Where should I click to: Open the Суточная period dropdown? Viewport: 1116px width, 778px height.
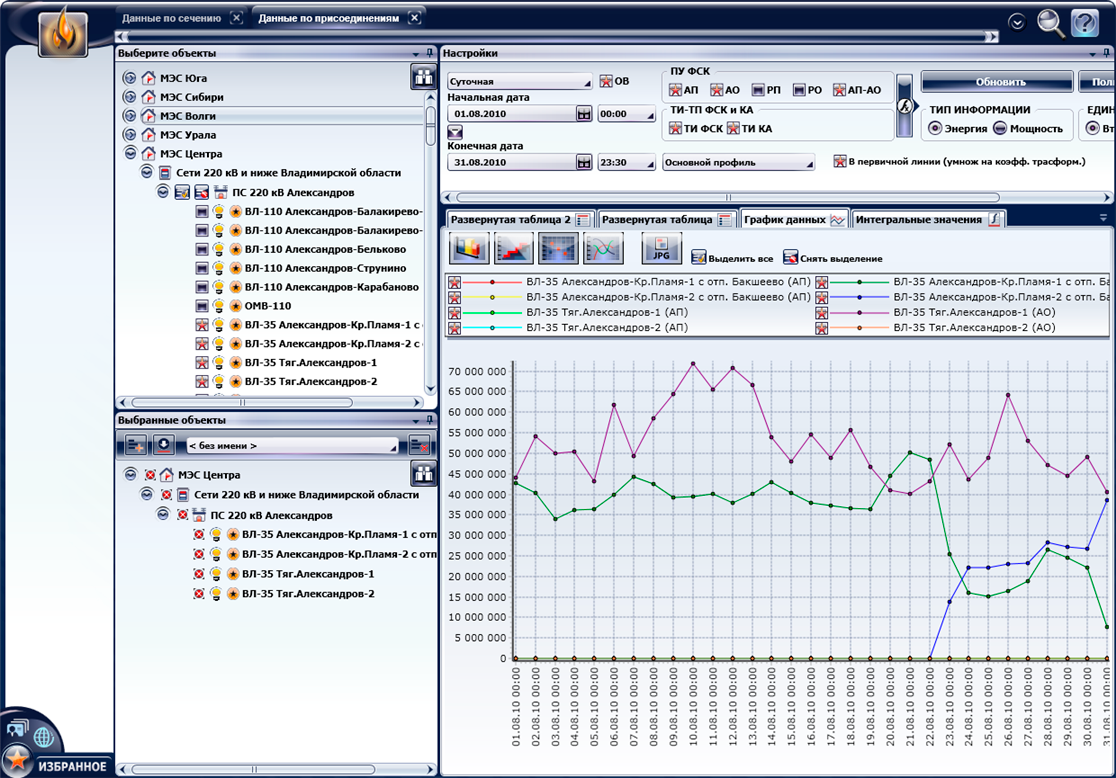click(x=519, y=81)
